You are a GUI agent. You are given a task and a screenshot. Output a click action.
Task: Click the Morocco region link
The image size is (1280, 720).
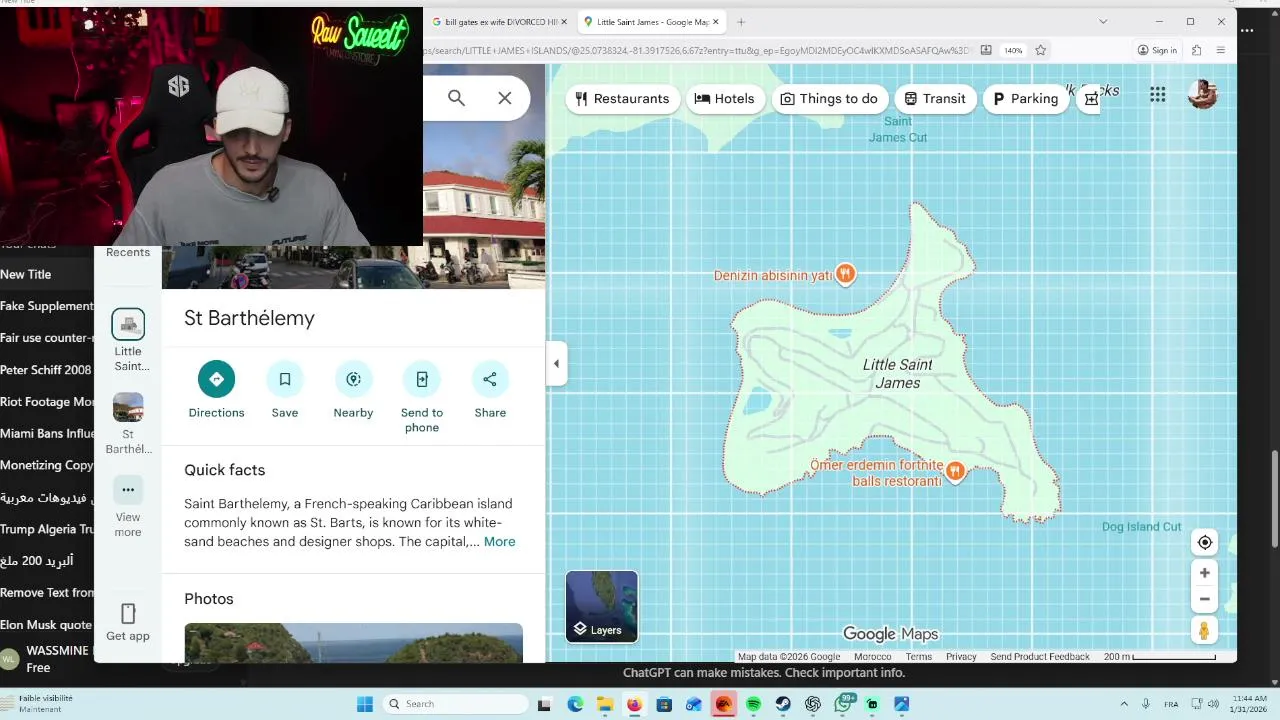click(873, 657)
